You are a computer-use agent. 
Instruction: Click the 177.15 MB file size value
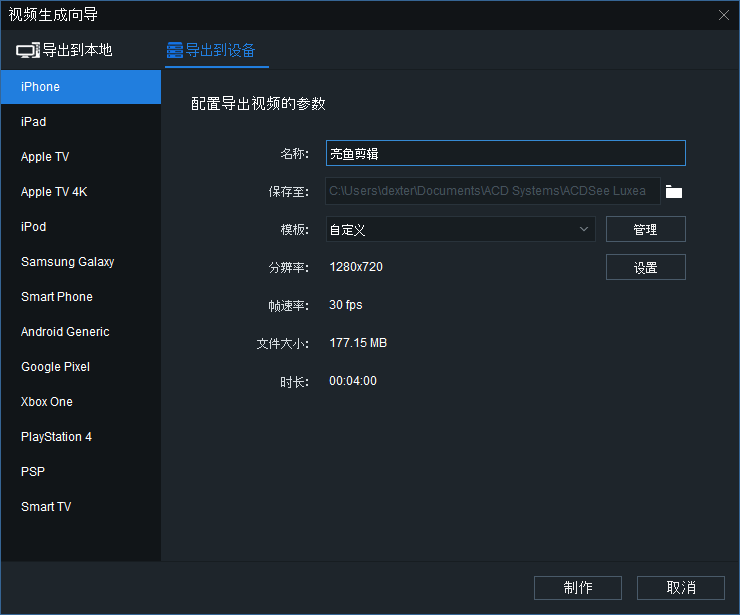tap(358, 343)
